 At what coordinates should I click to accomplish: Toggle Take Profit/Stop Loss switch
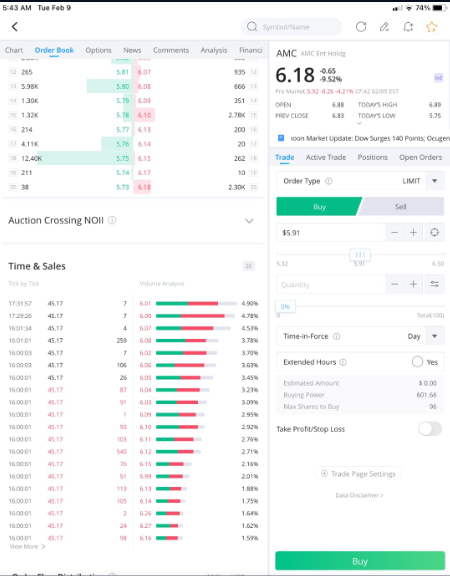(430, 429)
